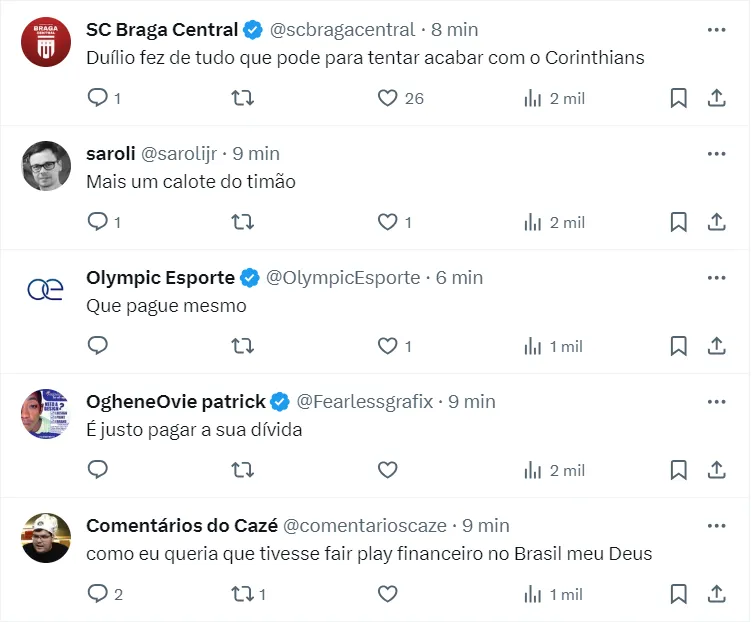Viewport: 752px width, 622px height.
Task: Open the Olympic Esporte profile name
Action: pyautogui.click(x=160, y=278)
